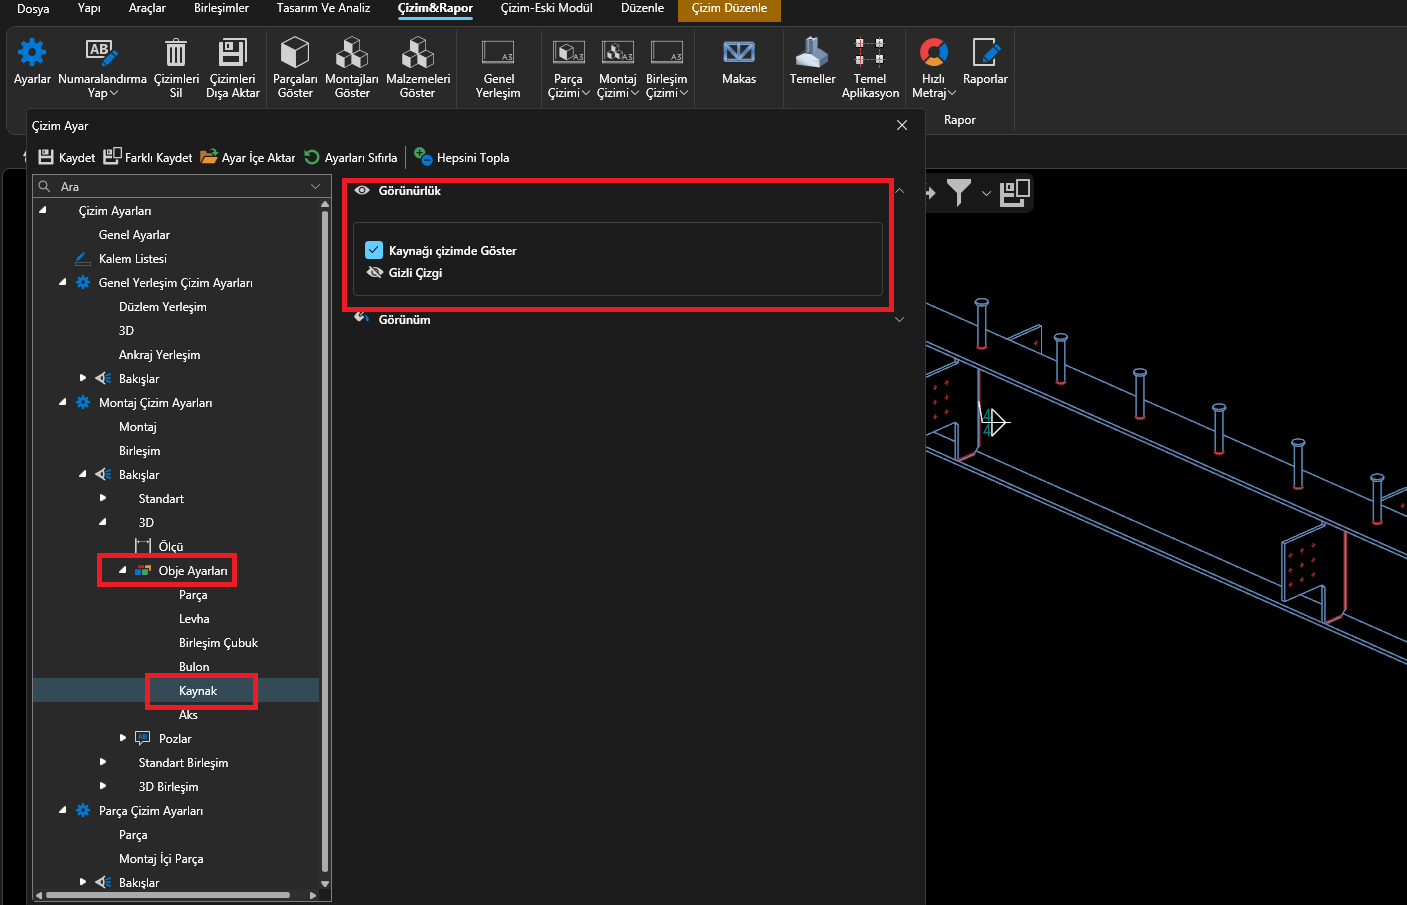Expand the Görünüm section
The image size is (1407, 905).
(899, 320)
